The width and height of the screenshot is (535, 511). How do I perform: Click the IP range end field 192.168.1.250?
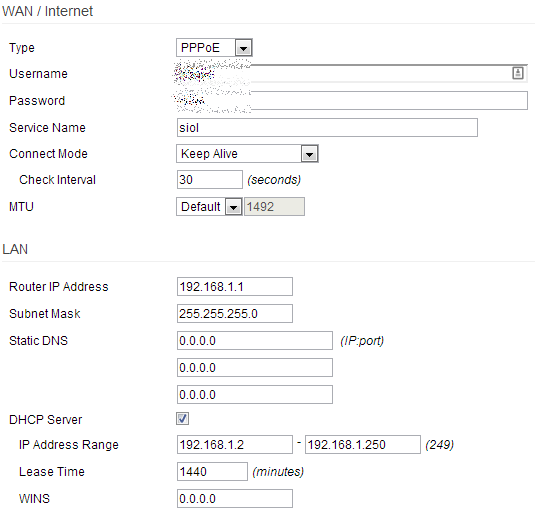coord(363,444)
